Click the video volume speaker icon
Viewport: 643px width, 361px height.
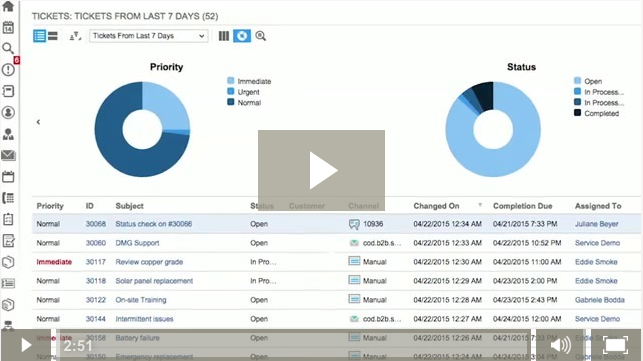pos(561,345)
